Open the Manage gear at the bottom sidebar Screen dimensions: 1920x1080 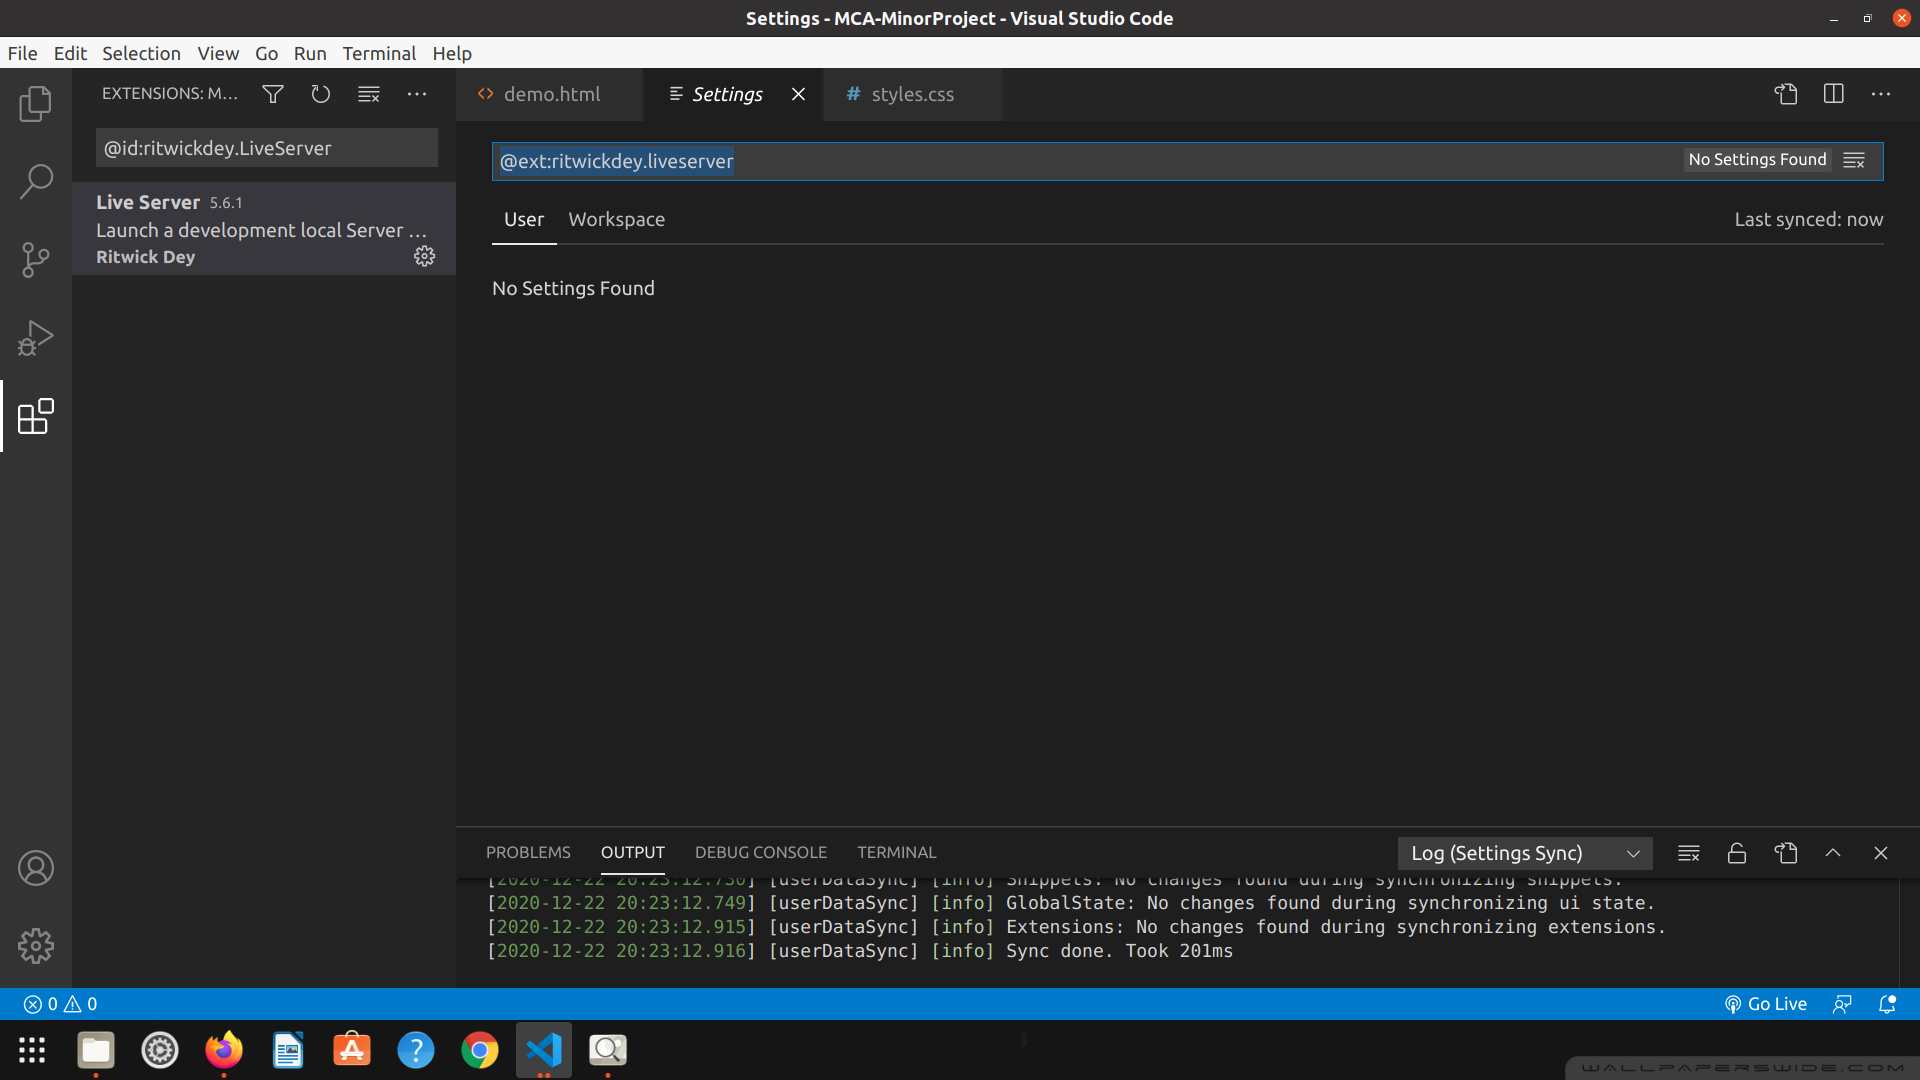36,946
